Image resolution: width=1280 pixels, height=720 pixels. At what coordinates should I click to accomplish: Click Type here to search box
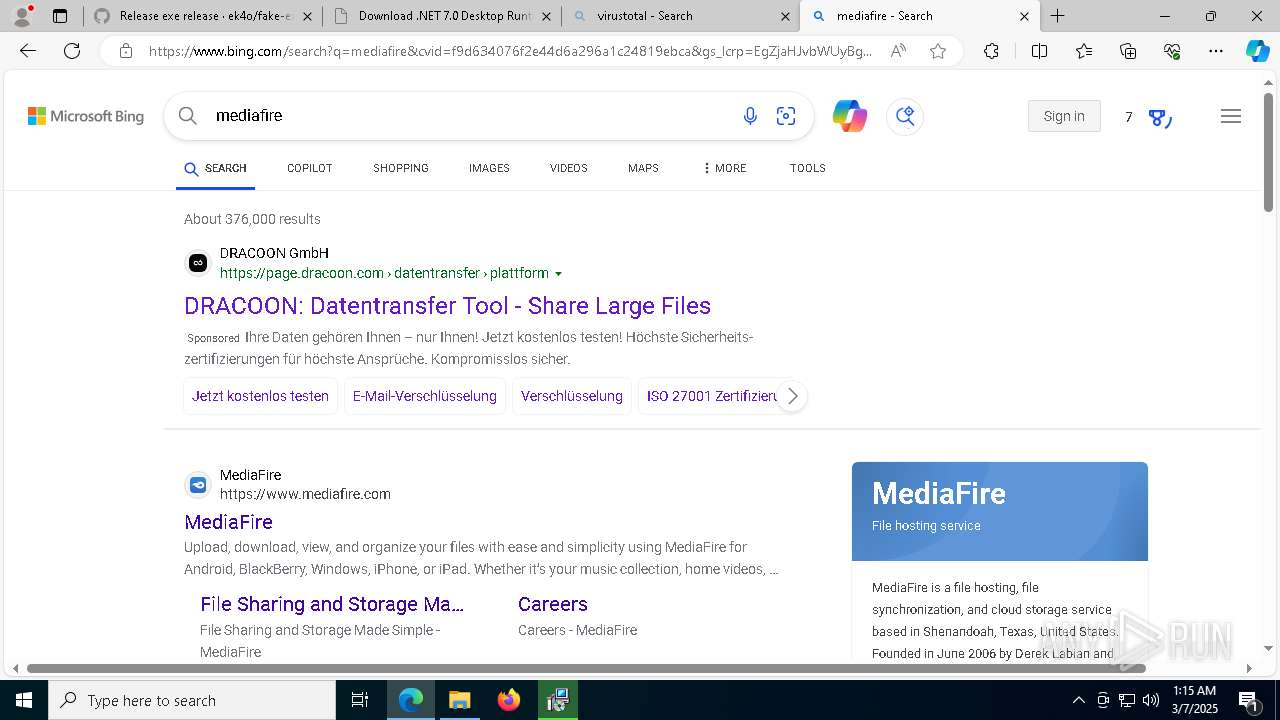192,700
